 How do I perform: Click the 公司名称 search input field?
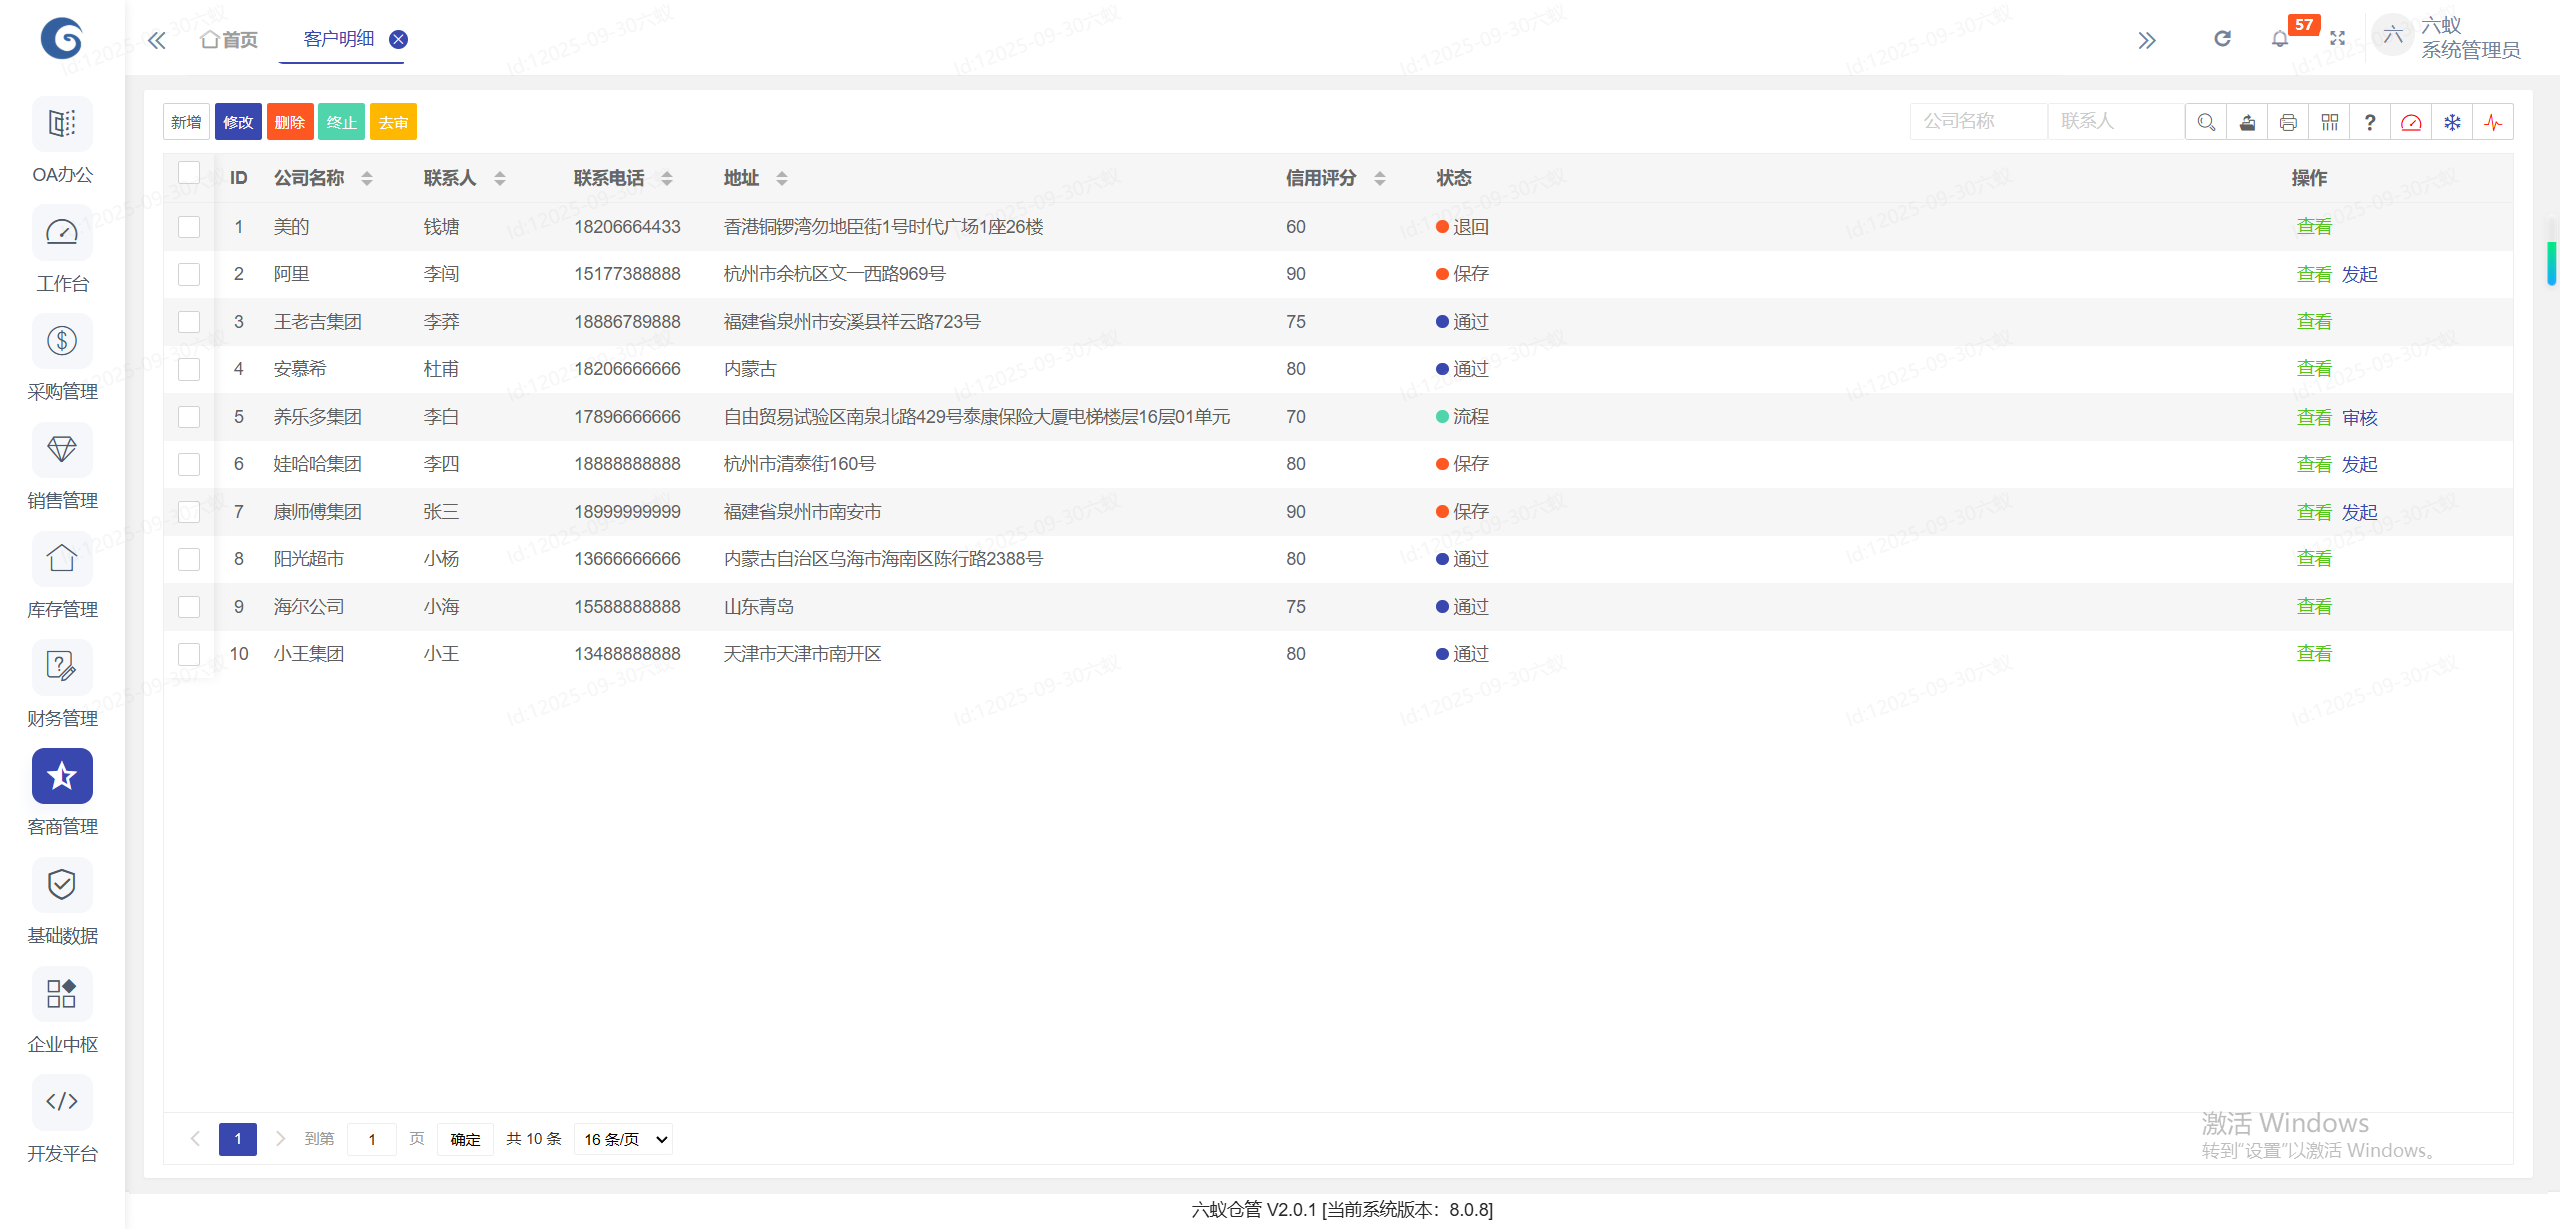[1978, 122]
